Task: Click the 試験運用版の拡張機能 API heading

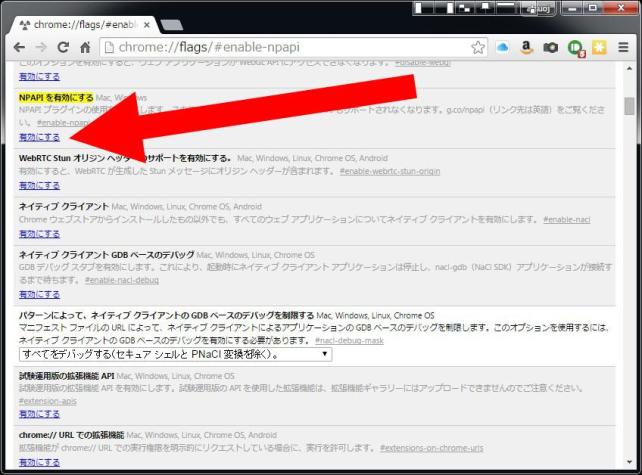Action: pos(66,376)
